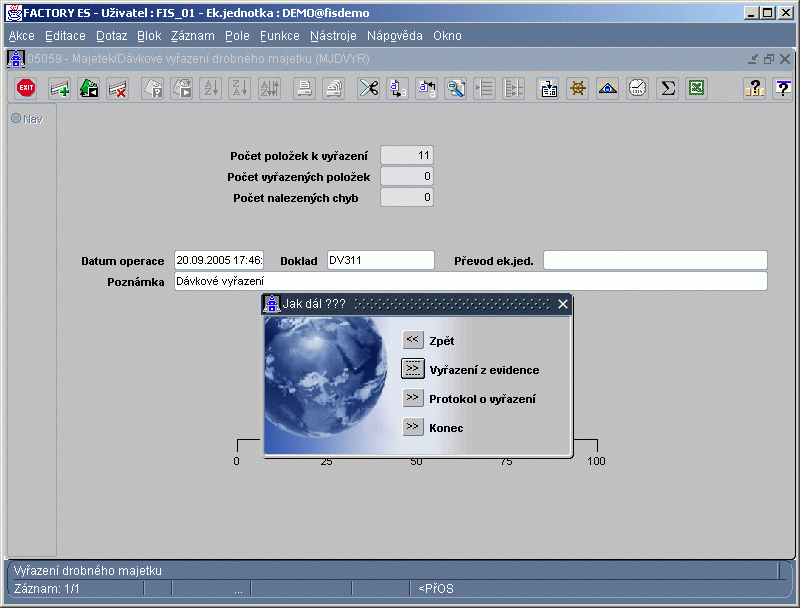Open the Funkce menu
Image resolution: width=800 pixels, height=608 pixels.
279,35
